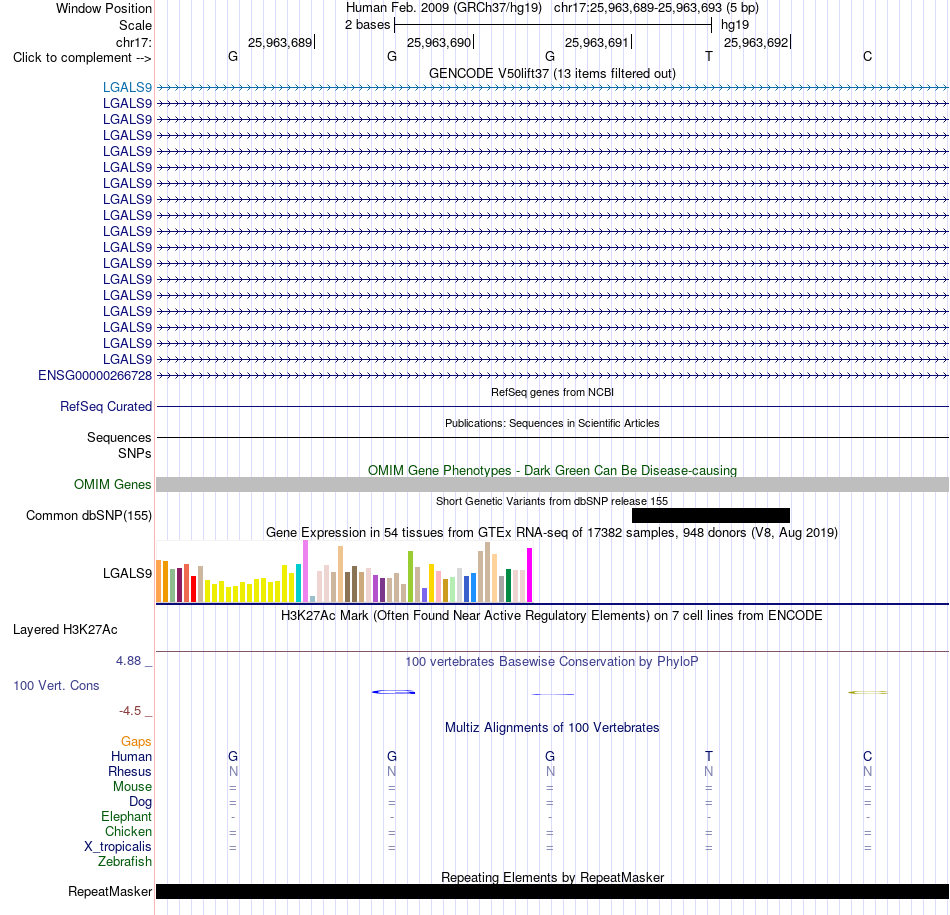Click the 'Human' alignment row label
This screenshot has width=950, height=915.
click(x=131, y=757)
